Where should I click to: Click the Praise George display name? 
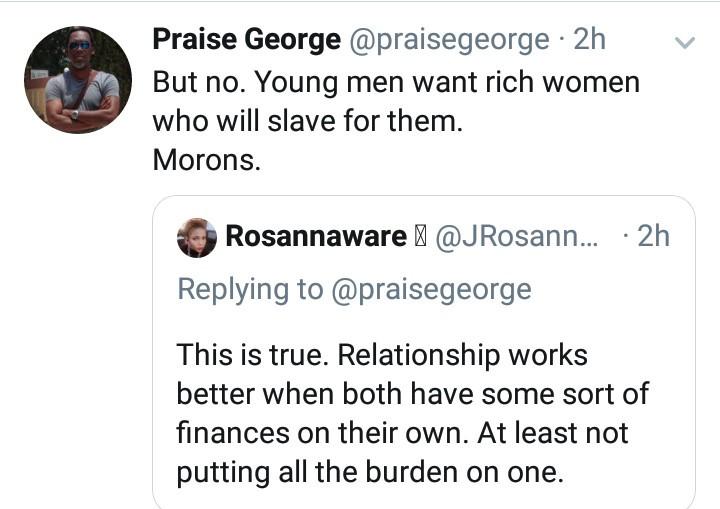(246, 40)
